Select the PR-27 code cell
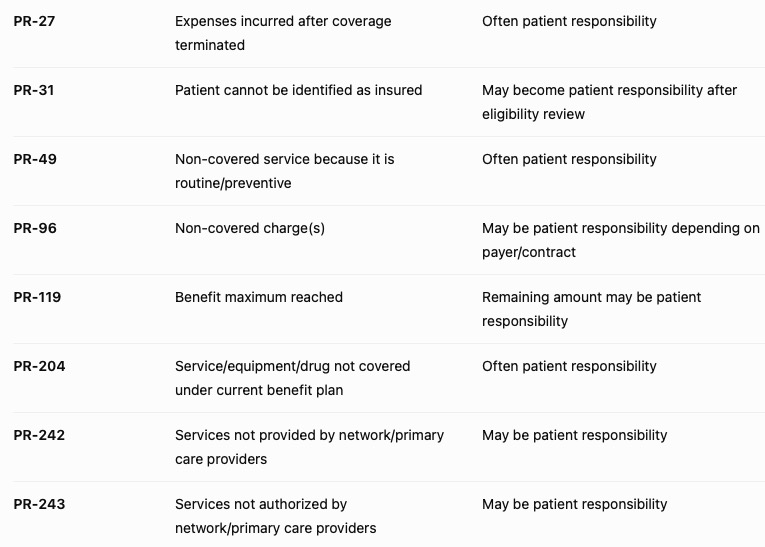This screenshot has height=547, width=765. coord(34,21)
